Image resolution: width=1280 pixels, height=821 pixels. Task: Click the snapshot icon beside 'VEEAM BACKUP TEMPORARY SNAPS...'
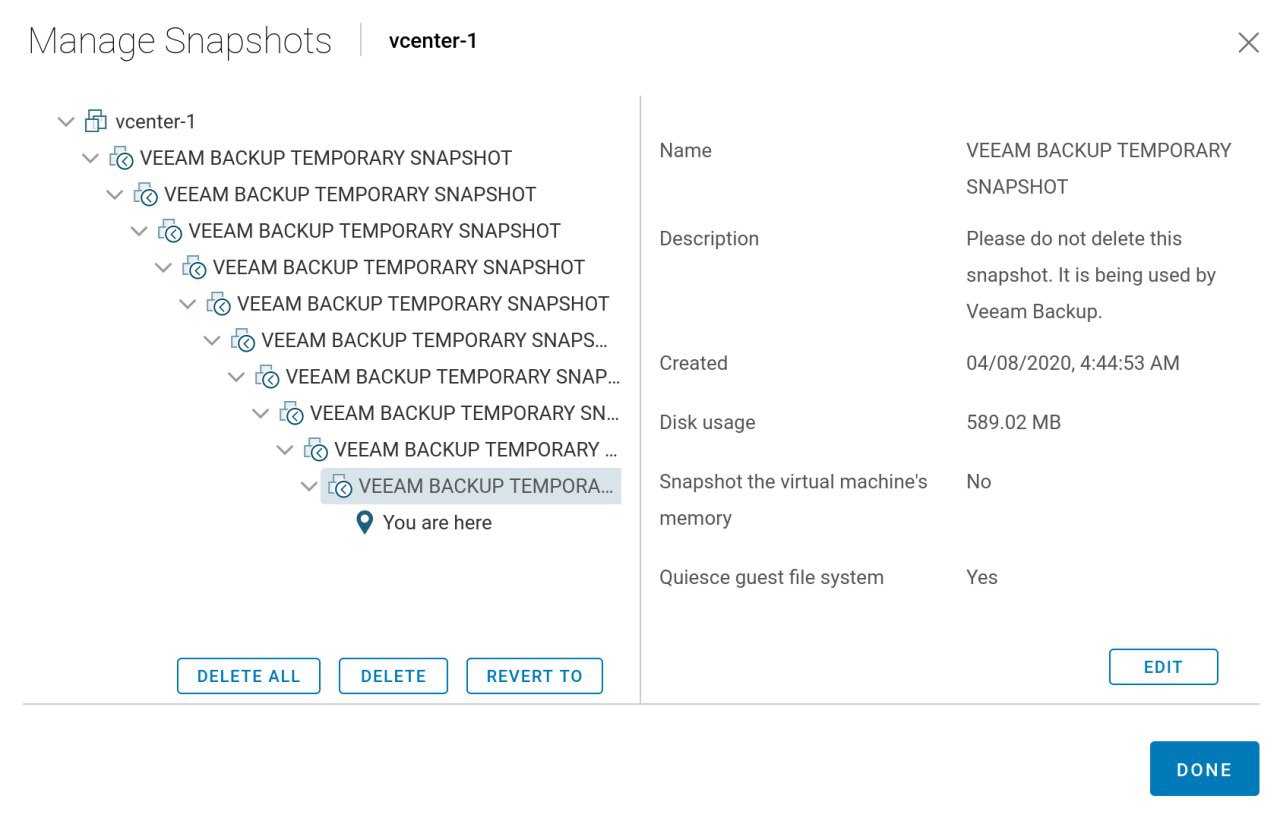coord(243,341)
